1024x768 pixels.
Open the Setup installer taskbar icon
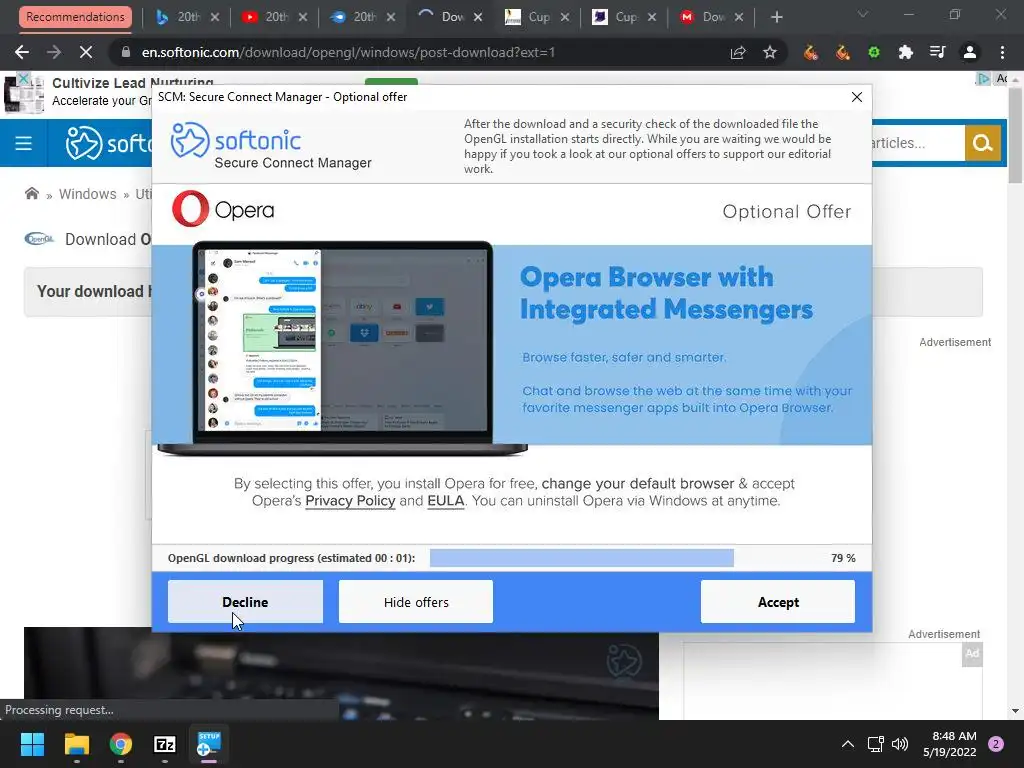click(209, 744)
